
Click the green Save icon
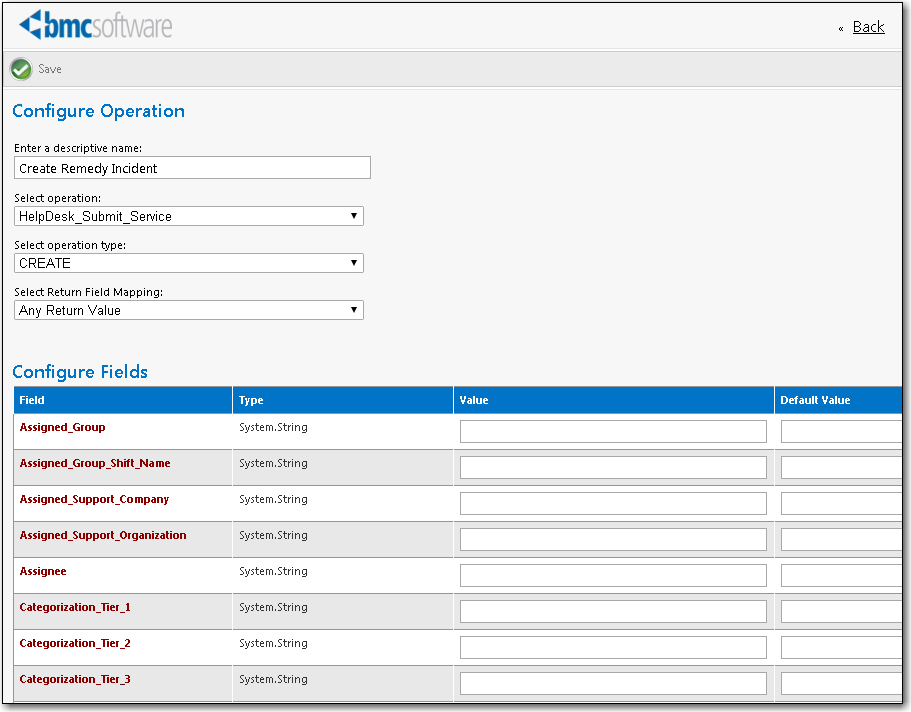click(x=21, y=68)
